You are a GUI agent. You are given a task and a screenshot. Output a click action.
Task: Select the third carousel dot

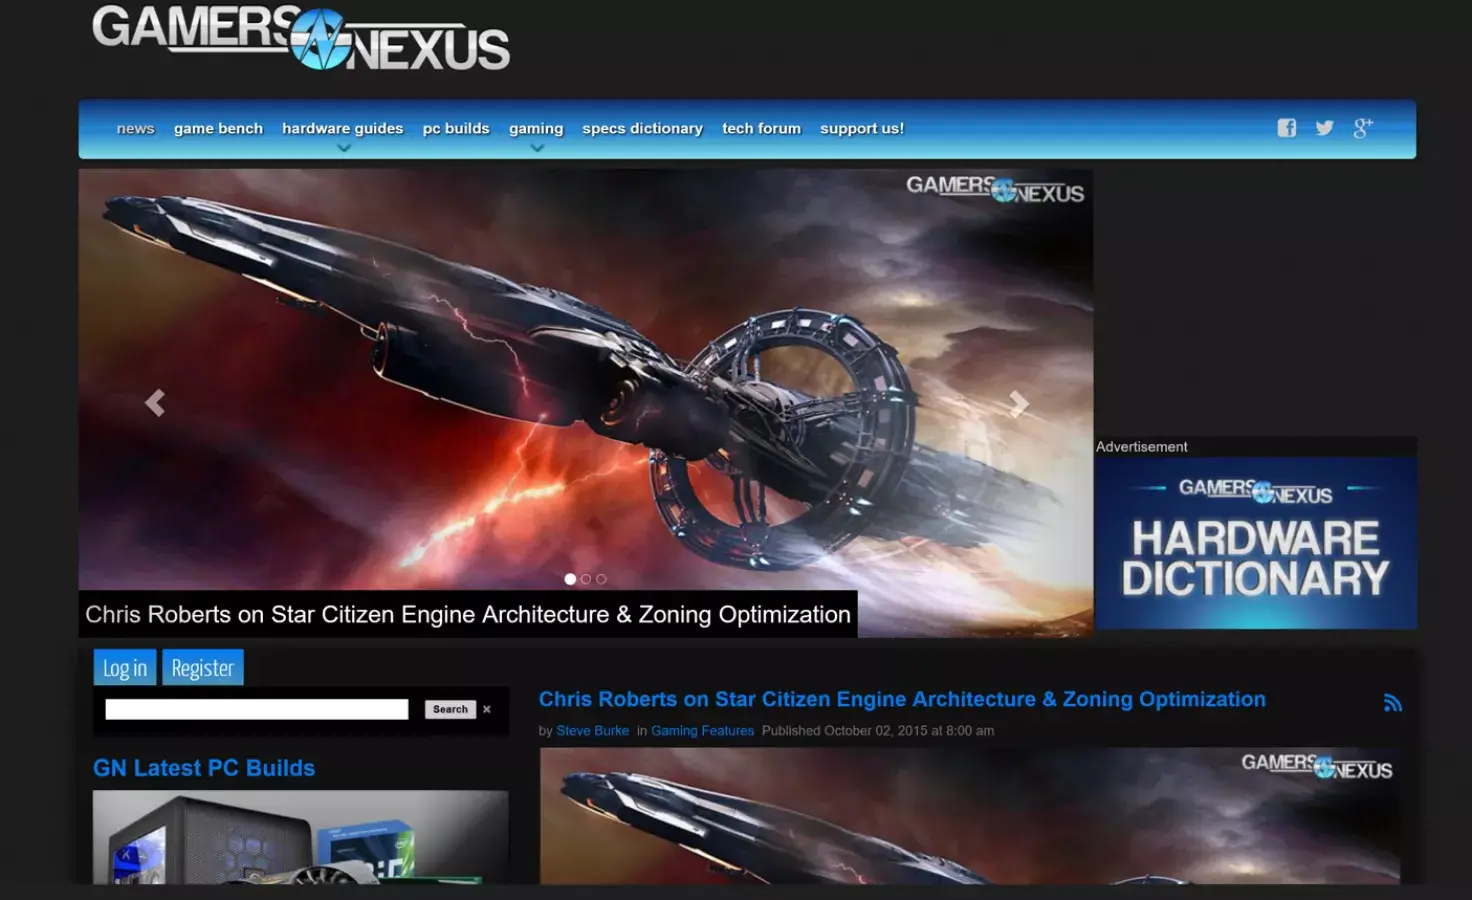(x=601, y=579)
